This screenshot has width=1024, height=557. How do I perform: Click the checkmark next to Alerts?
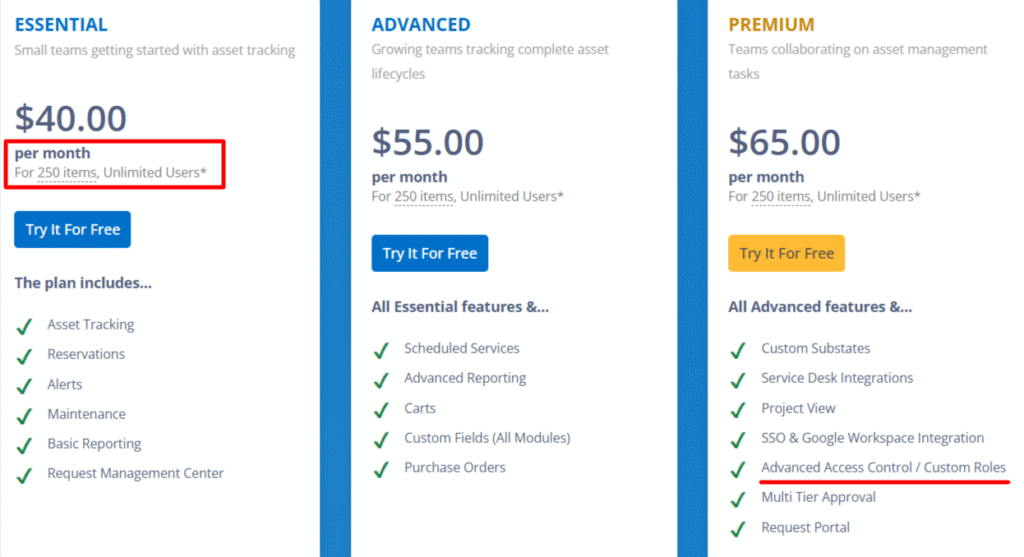coord(24,385)
